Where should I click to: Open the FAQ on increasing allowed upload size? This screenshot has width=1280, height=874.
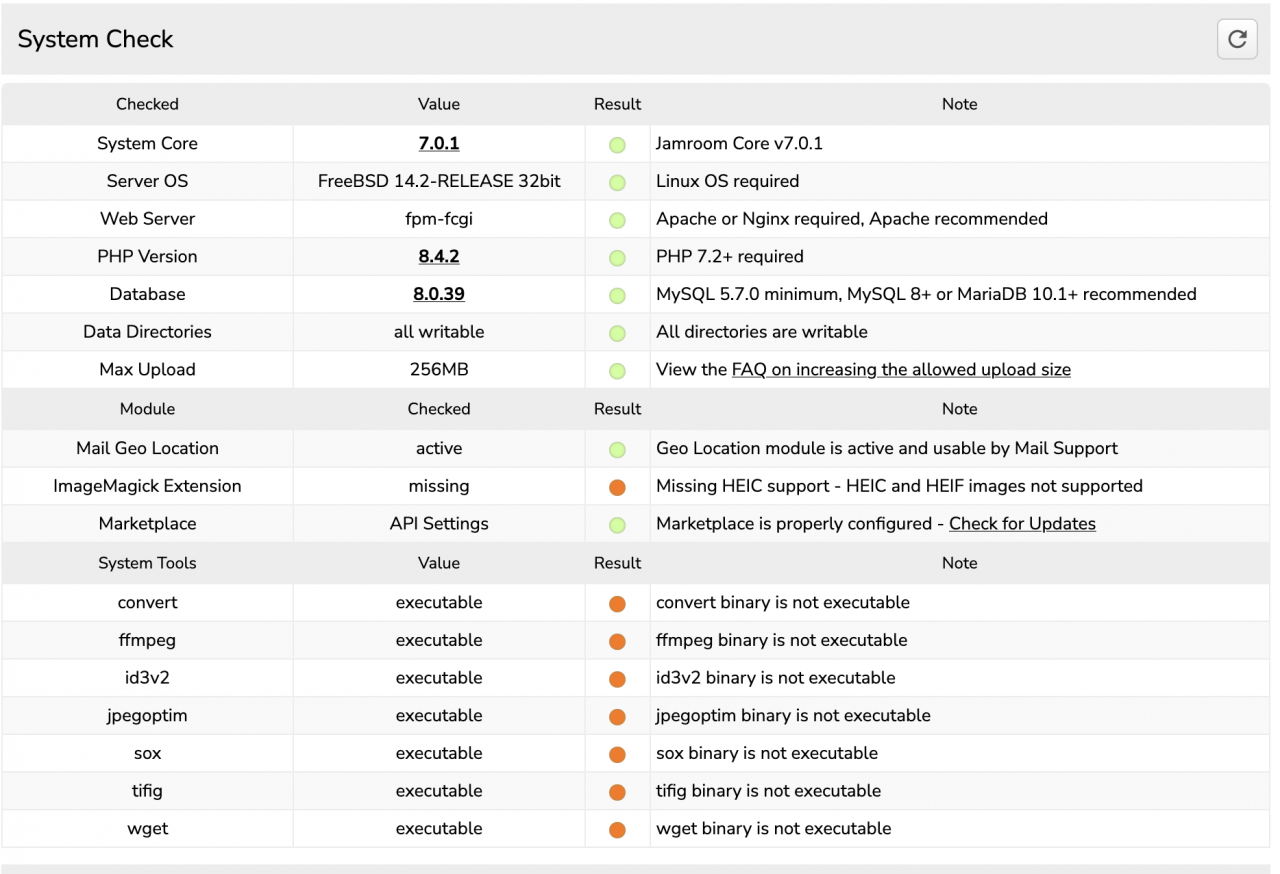point(900,369)
